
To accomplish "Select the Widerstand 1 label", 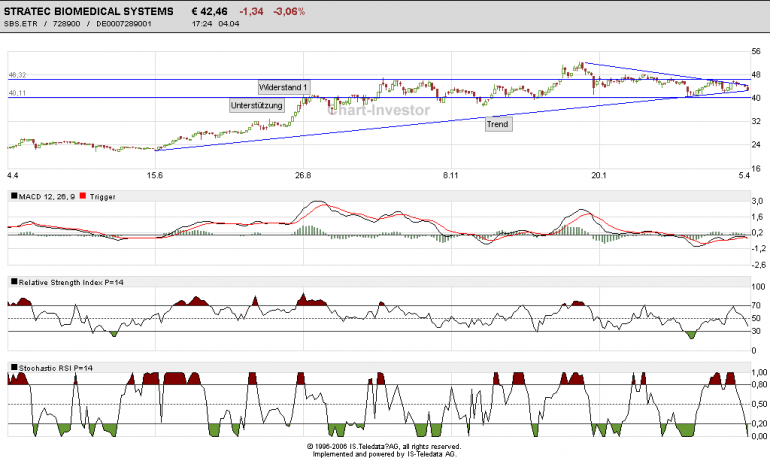I will 283,87.
